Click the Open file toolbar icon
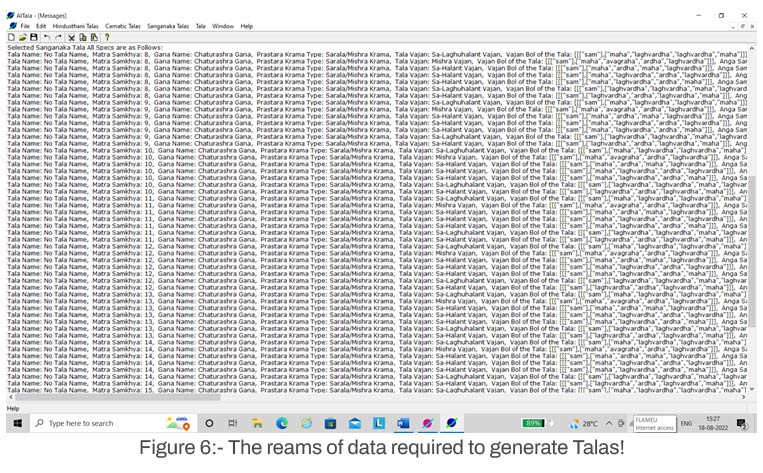 pyautogui.click(x=22, y=37)
